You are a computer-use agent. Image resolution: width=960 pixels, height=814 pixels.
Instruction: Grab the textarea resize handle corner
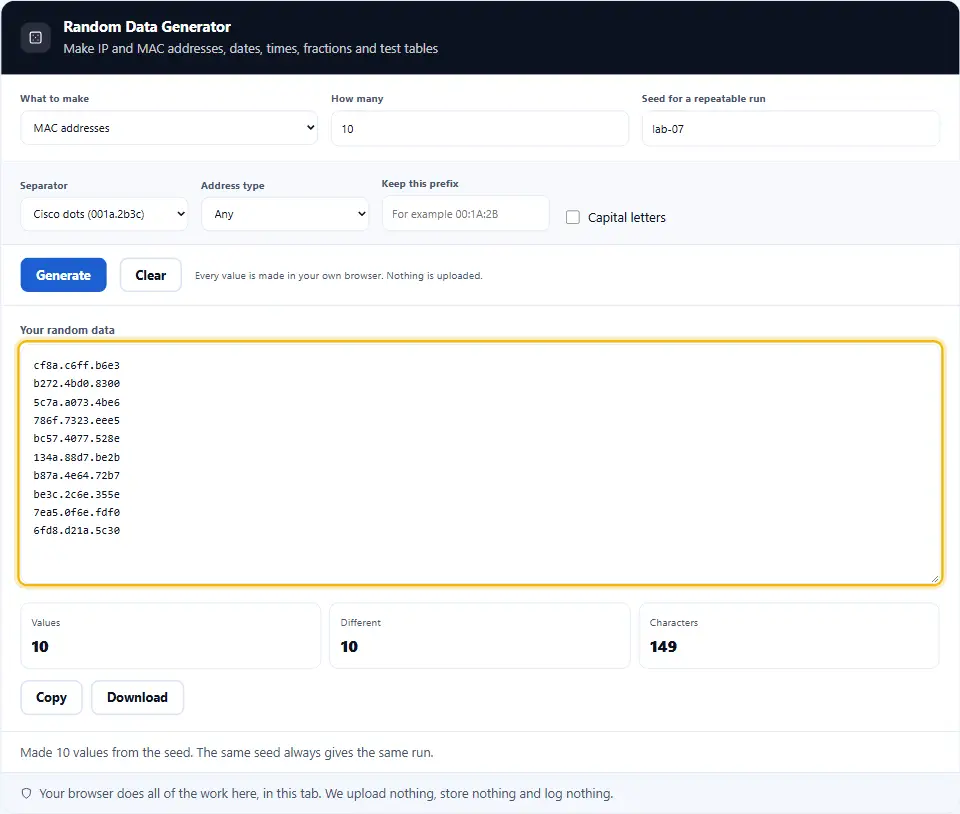click(x=935, y=578)
